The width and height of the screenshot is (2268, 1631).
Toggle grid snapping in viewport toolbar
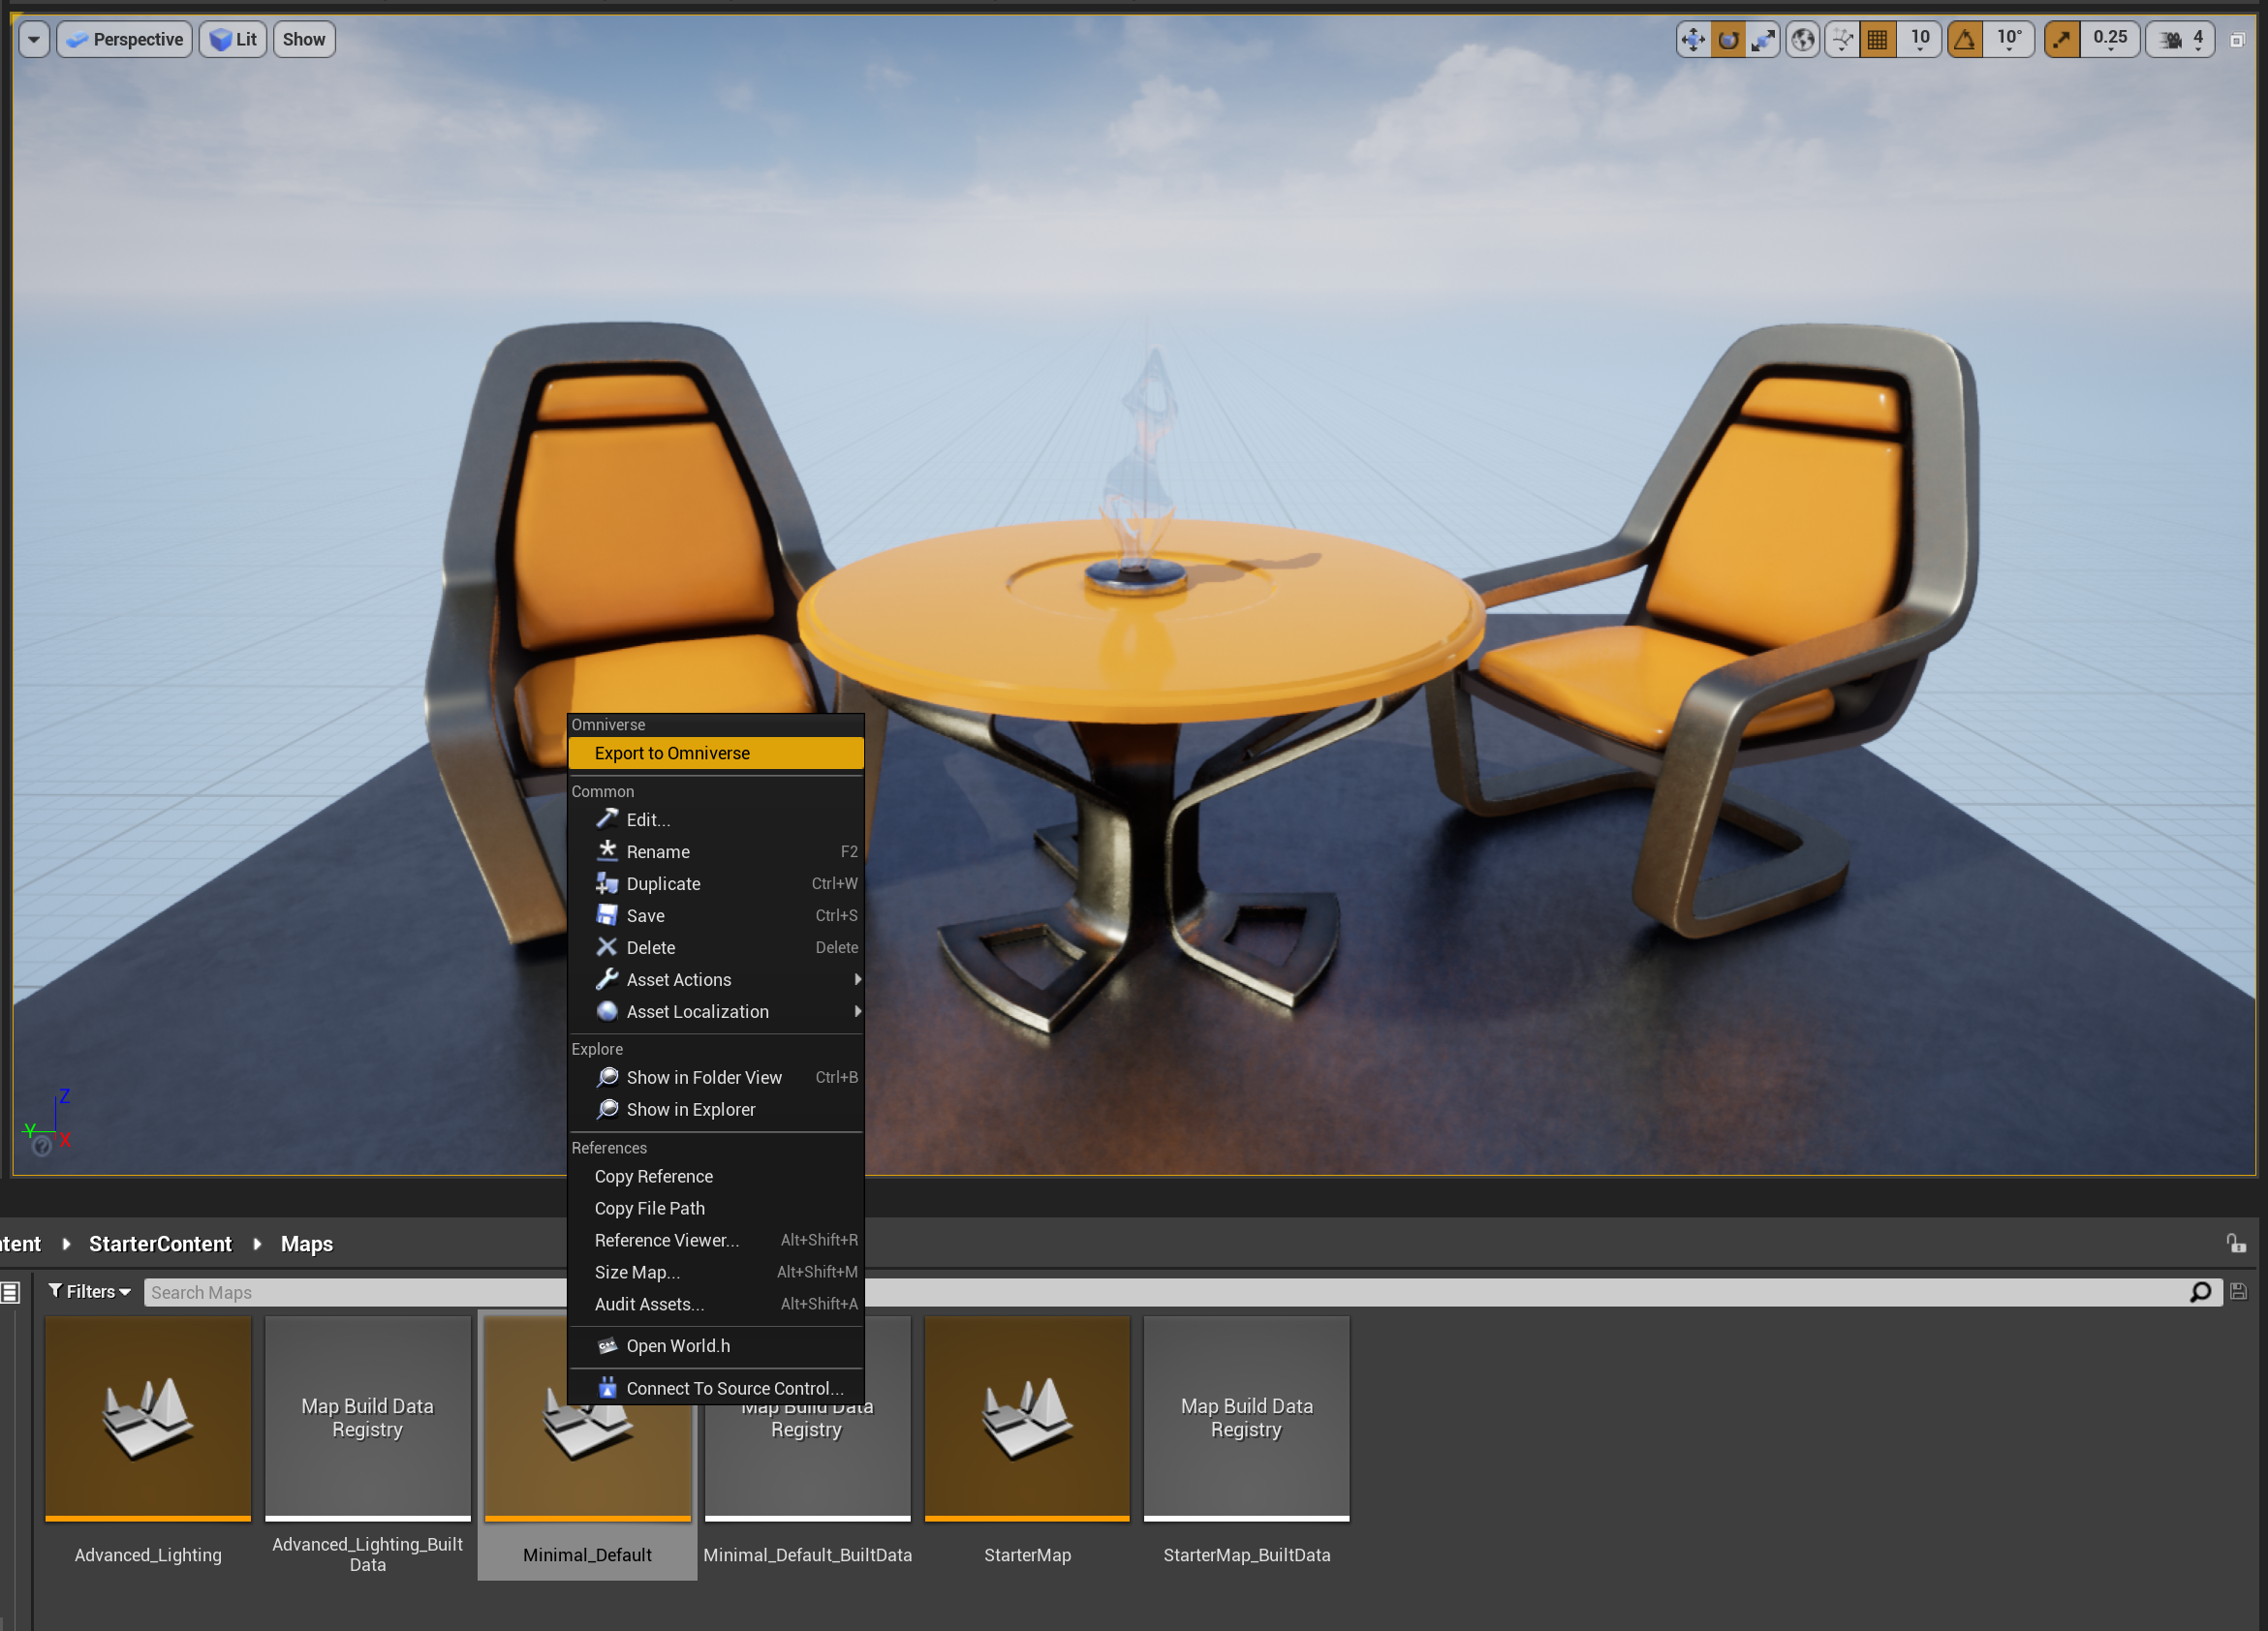click(x=1878, y=40)
